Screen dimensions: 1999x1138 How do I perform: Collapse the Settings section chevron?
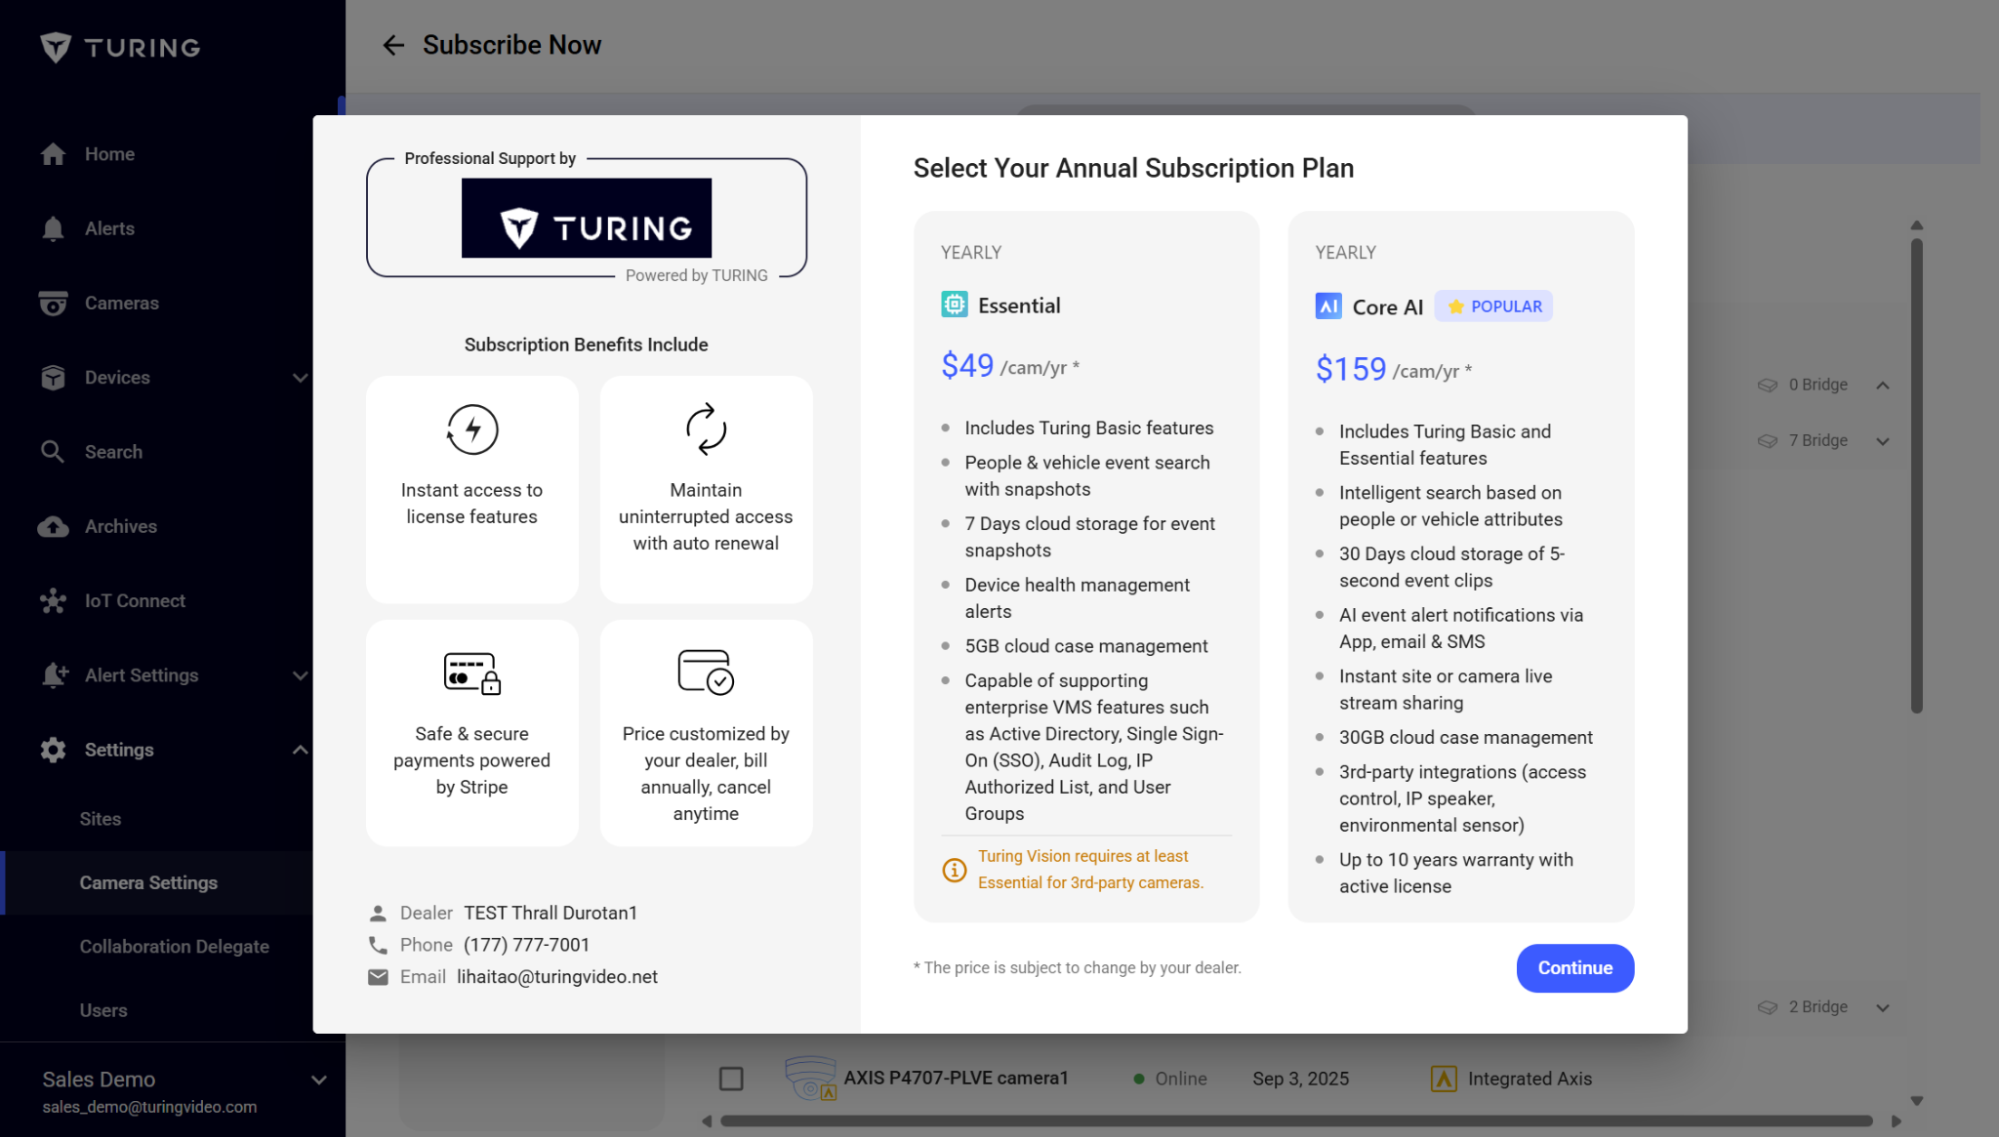300,750
